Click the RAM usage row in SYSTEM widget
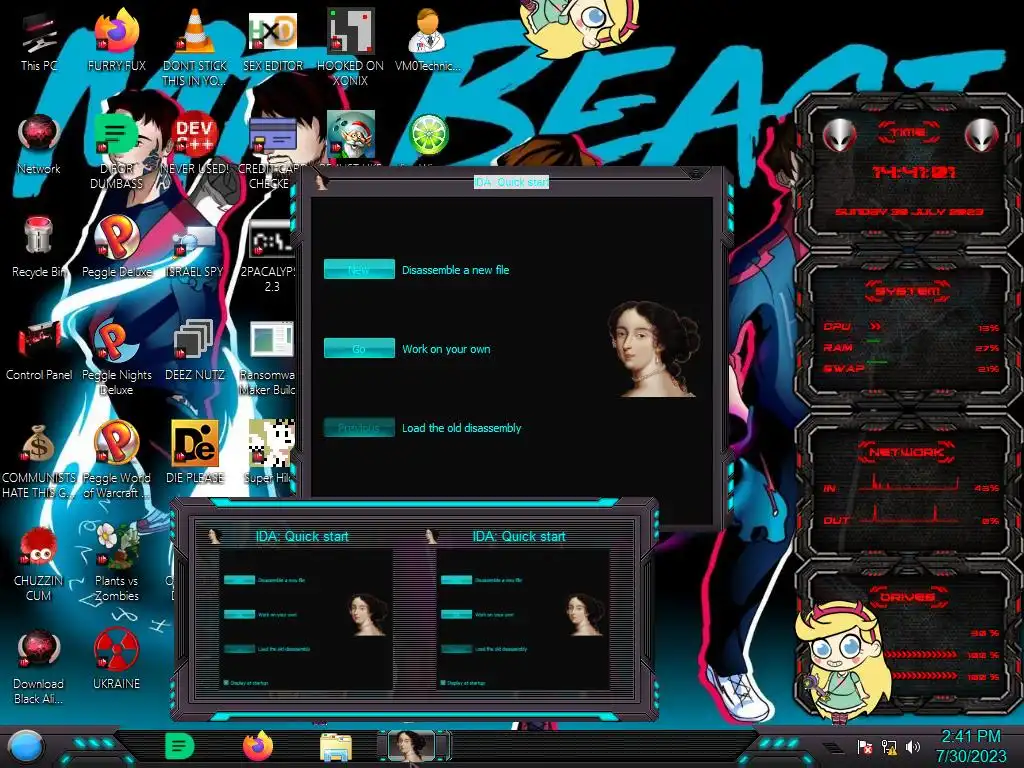The height and width of the screenshot is (768, 1024). coord(910,348)
